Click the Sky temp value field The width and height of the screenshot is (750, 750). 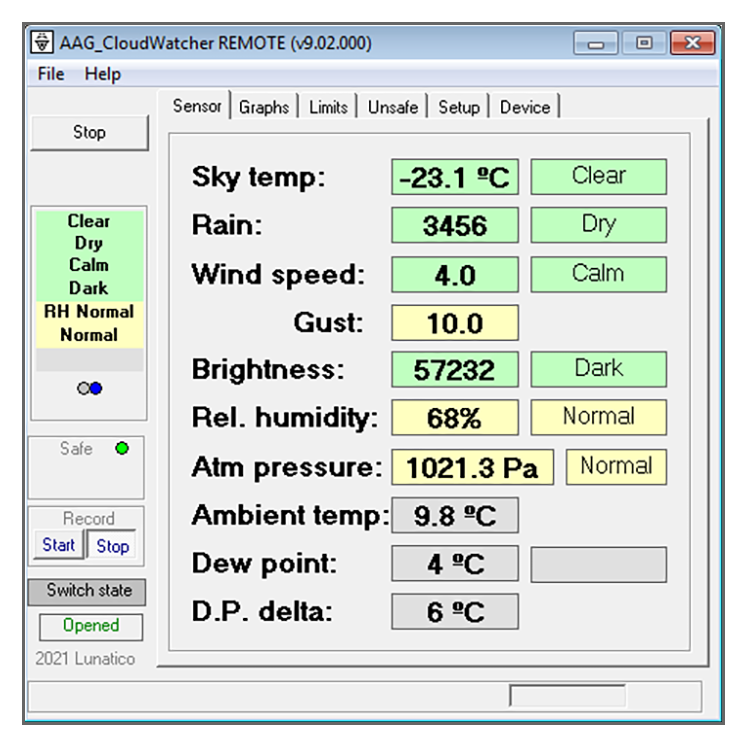pyautogui.click(x=454, y=178)
